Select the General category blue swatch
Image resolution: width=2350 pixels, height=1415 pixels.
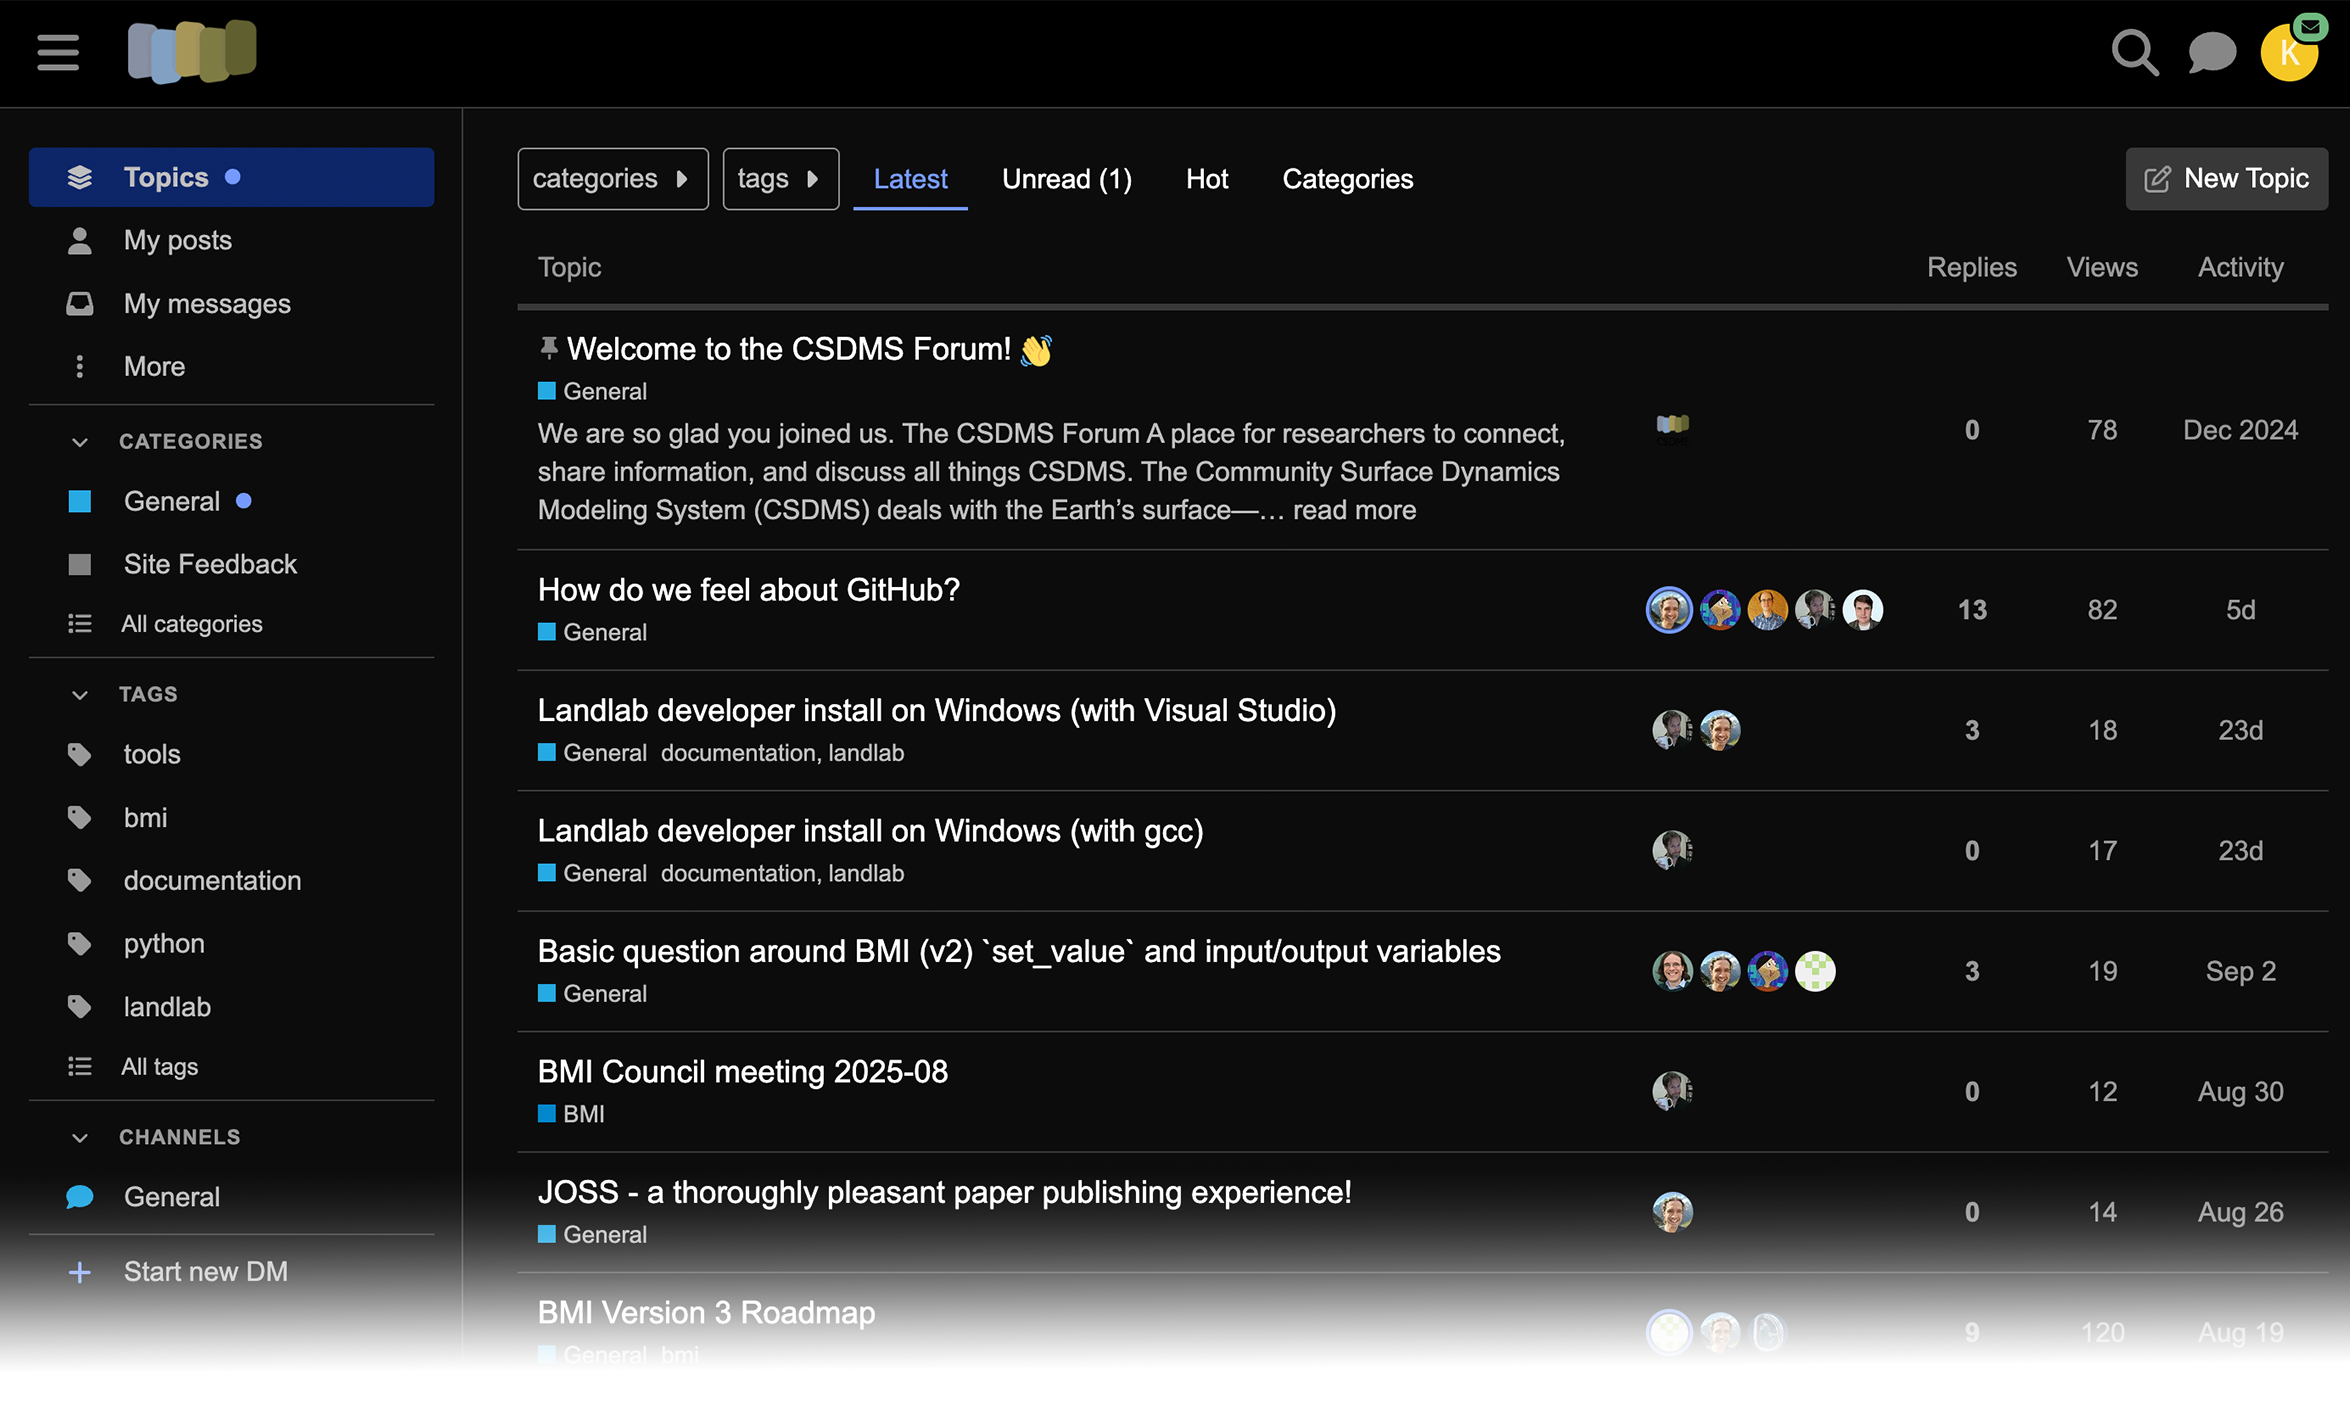(x=80, y=501)
